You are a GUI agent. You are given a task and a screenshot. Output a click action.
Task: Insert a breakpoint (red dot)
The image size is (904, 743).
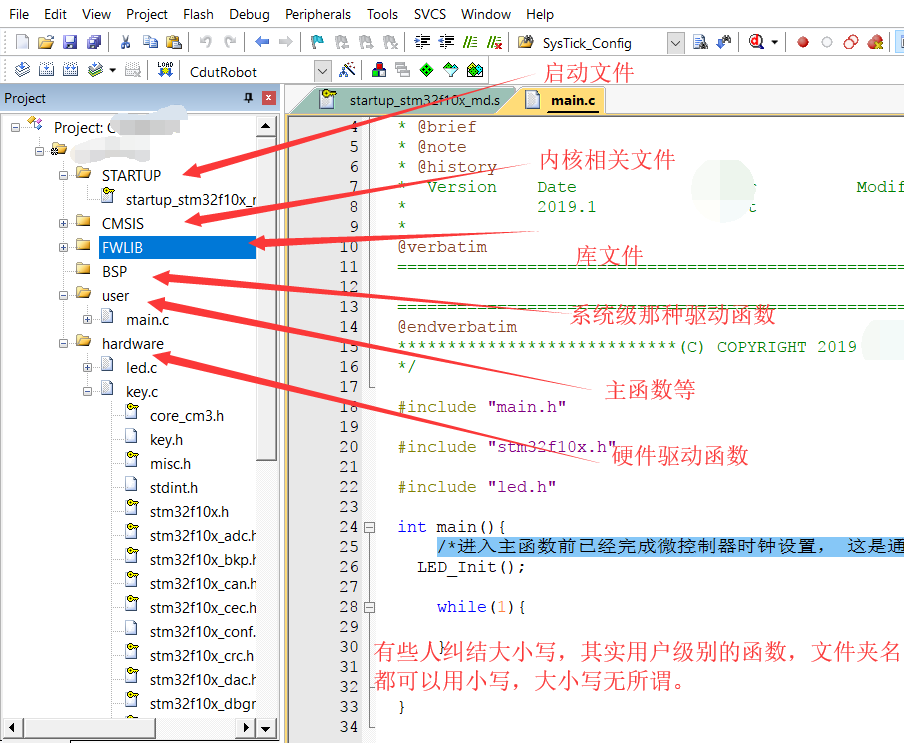[803, 42]
